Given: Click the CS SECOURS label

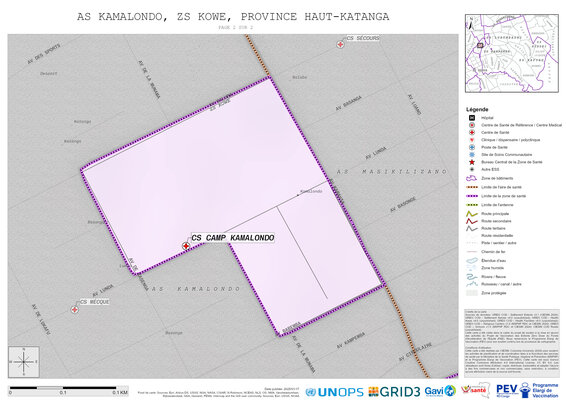Looking at the screenshot, I should (x=363, y=38).
